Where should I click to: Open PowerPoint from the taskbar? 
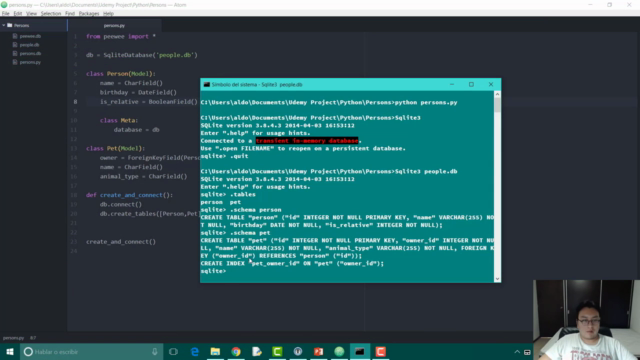tap(319, 352)
